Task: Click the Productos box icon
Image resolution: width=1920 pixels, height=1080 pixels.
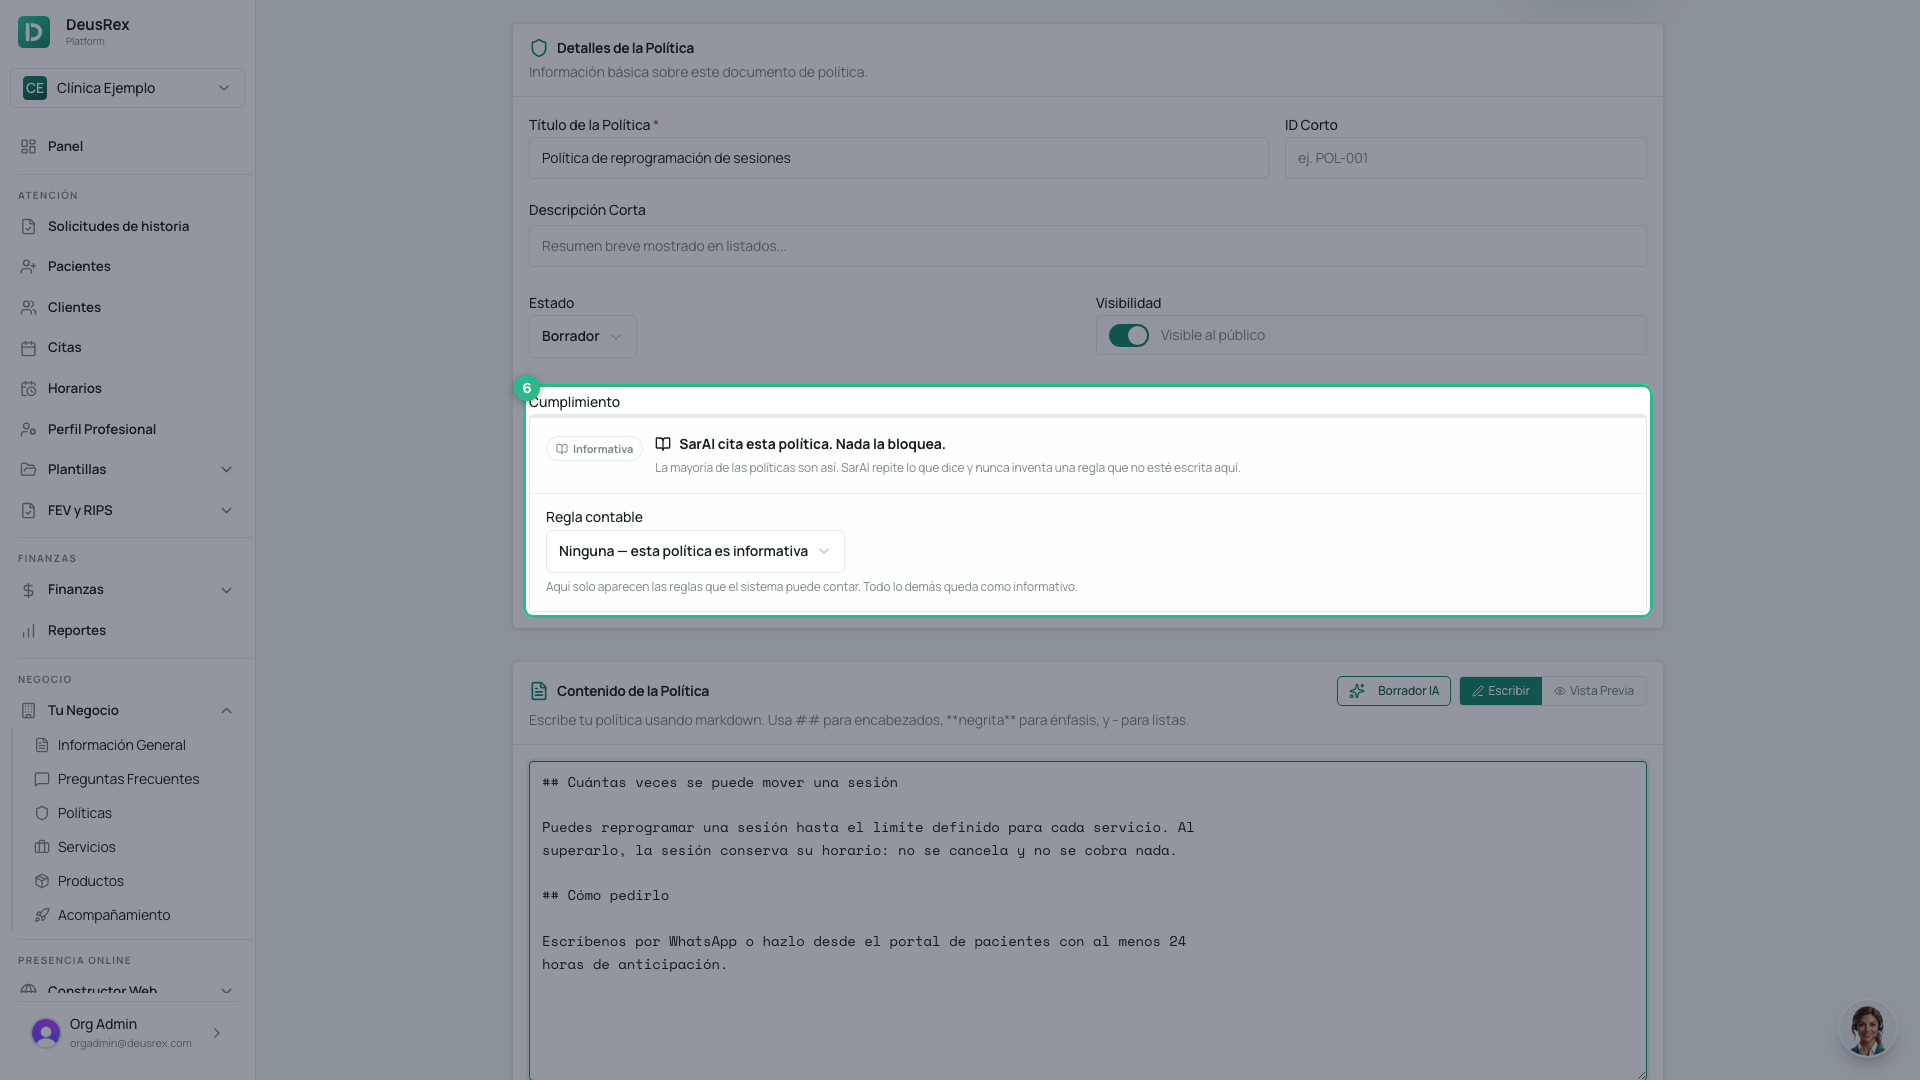Action: (x=42, y=881)
